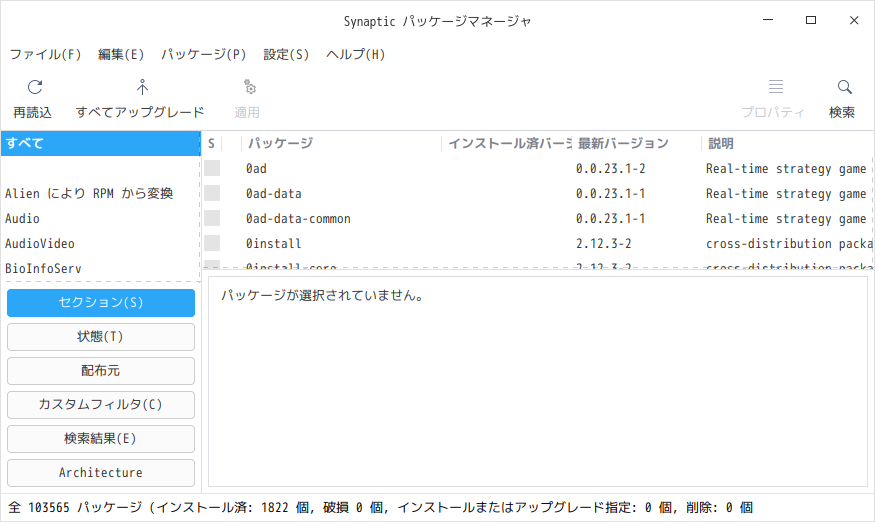Click the Synaptic パッケージマネージャ title bar
The image size is (875, 522).
pos(437,21)
